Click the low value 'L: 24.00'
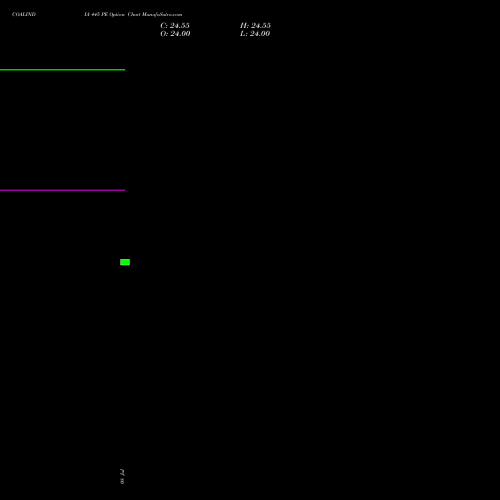 click(255, 34)
